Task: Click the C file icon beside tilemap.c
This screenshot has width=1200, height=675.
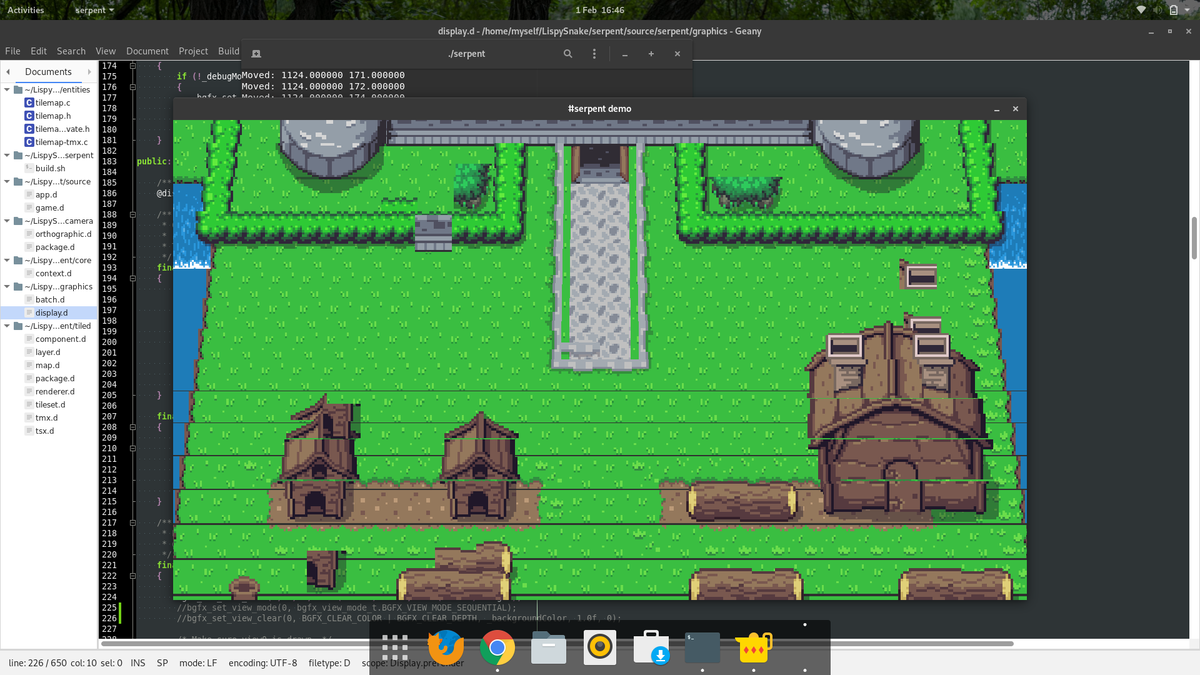Action: [x=29, y=103]
